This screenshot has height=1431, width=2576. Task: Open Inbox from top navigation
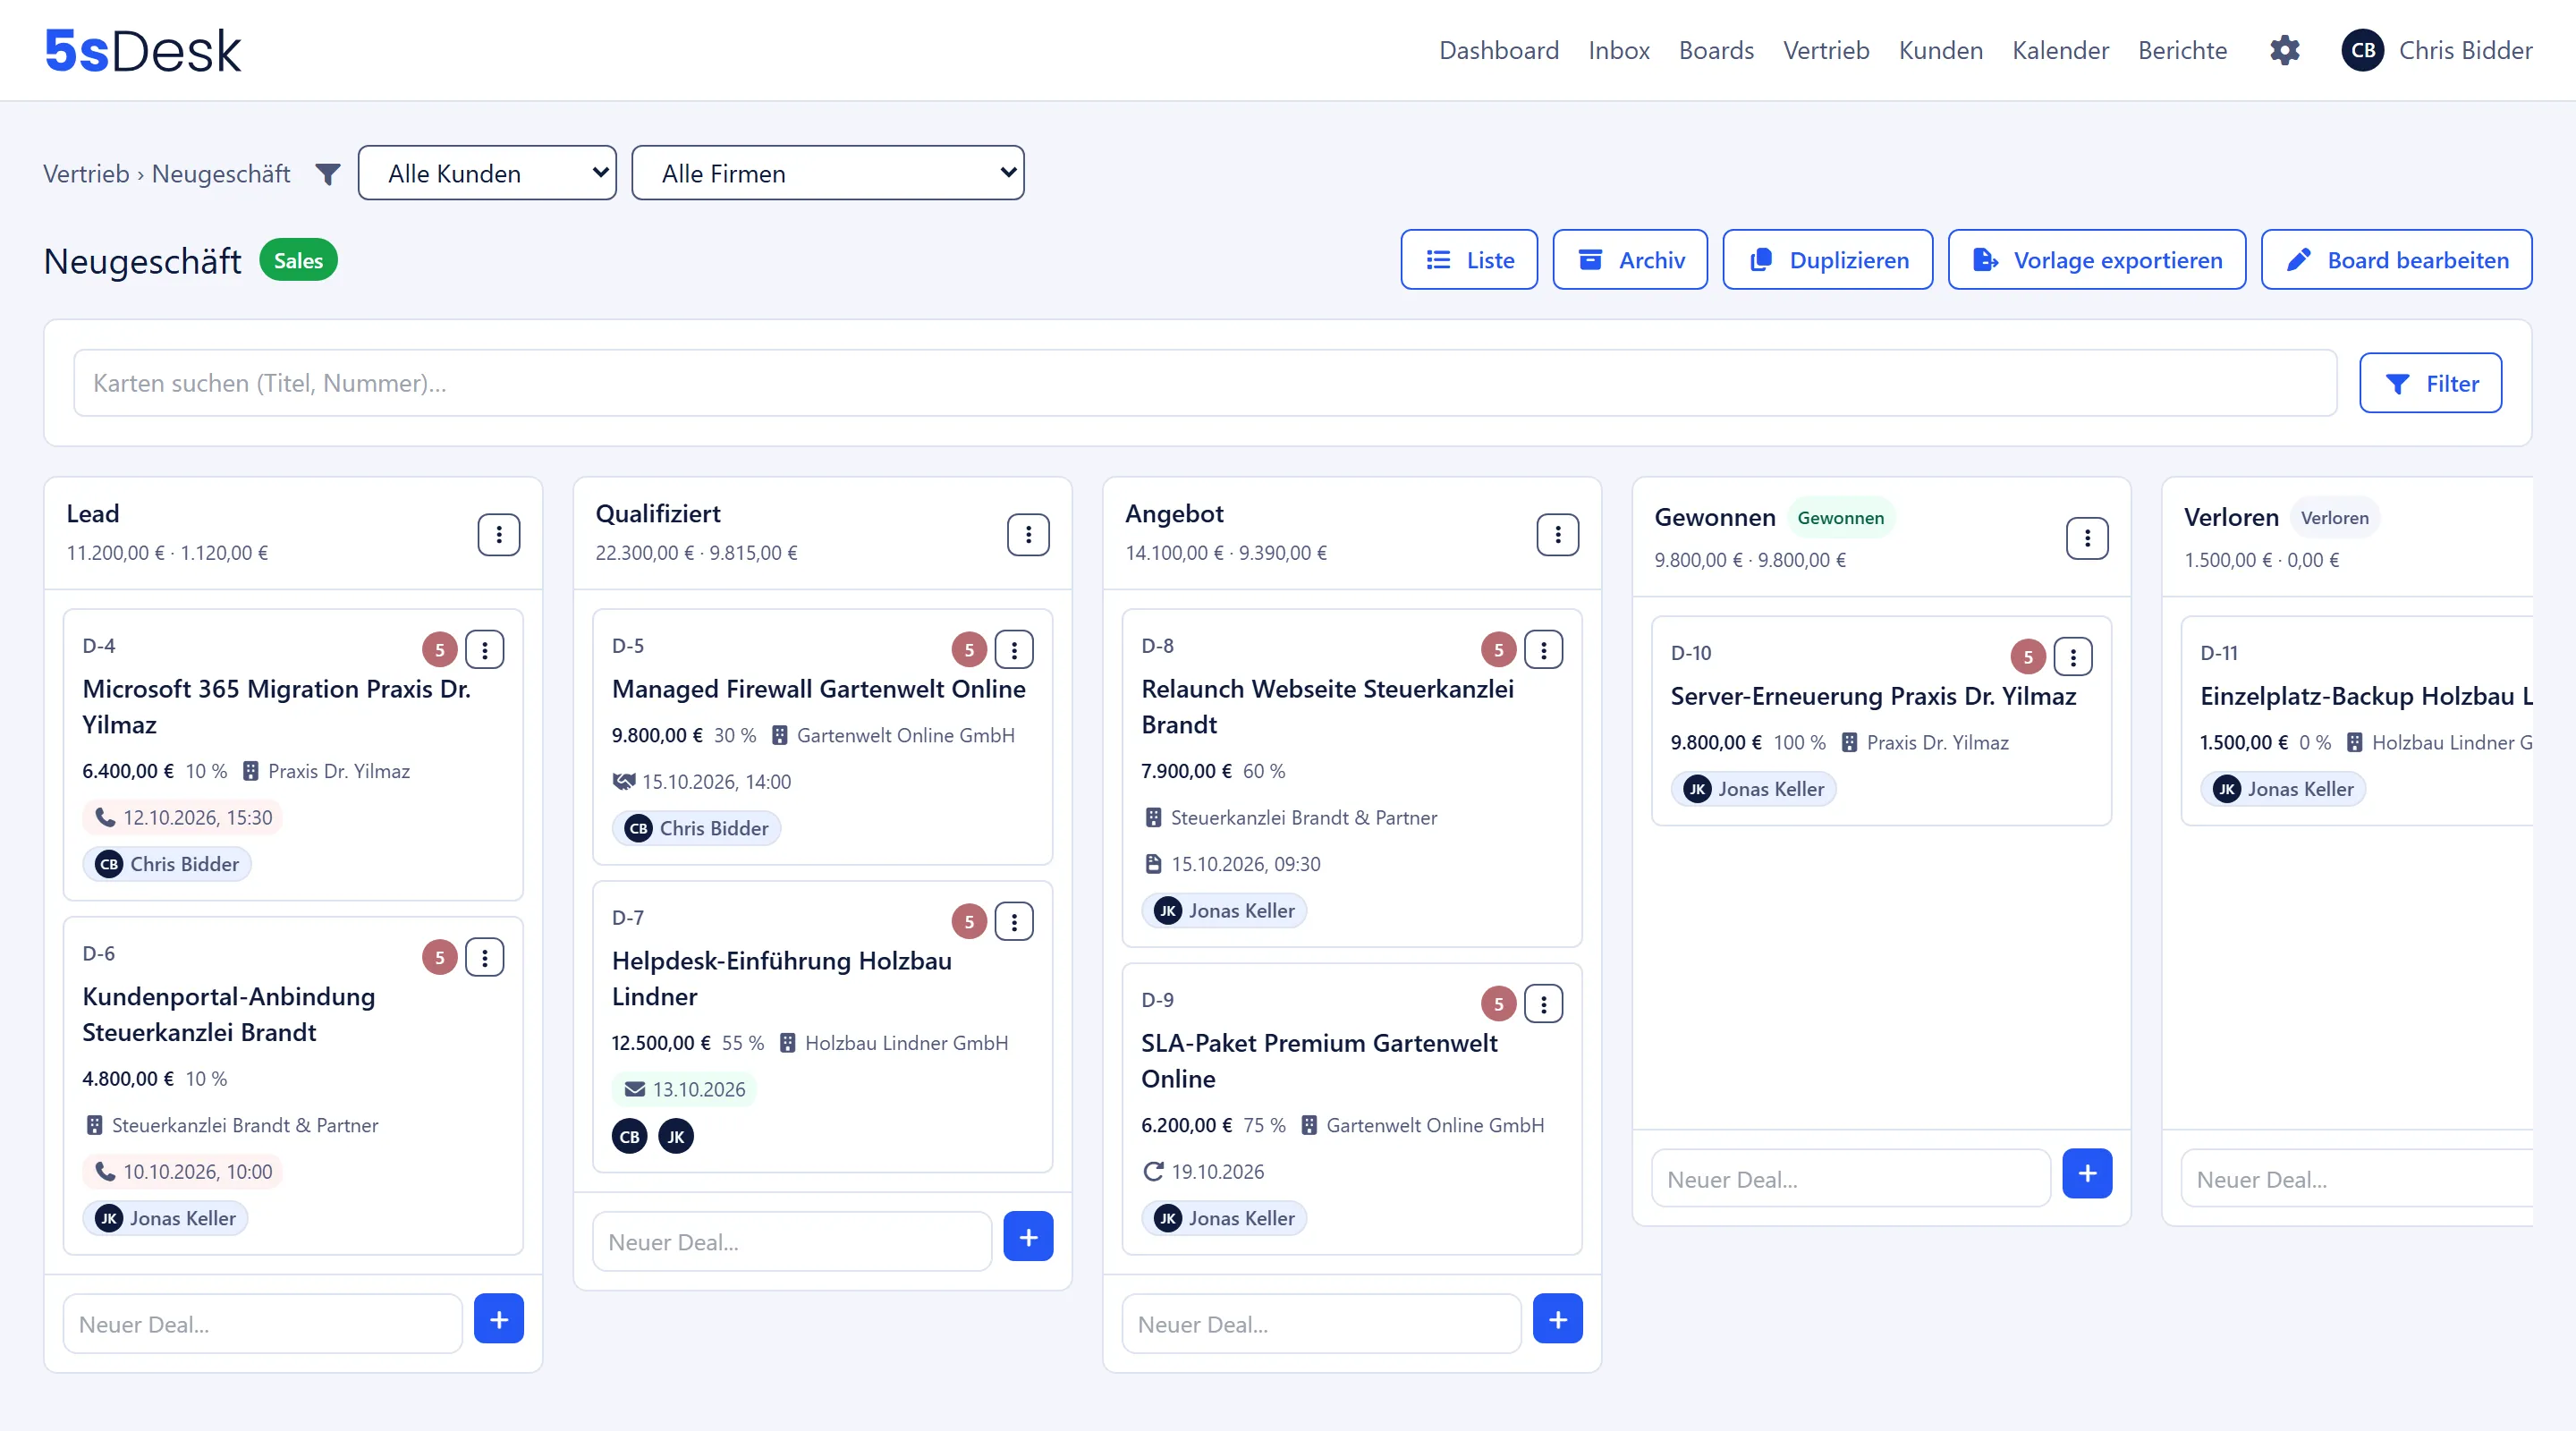tap(1619, 50)
